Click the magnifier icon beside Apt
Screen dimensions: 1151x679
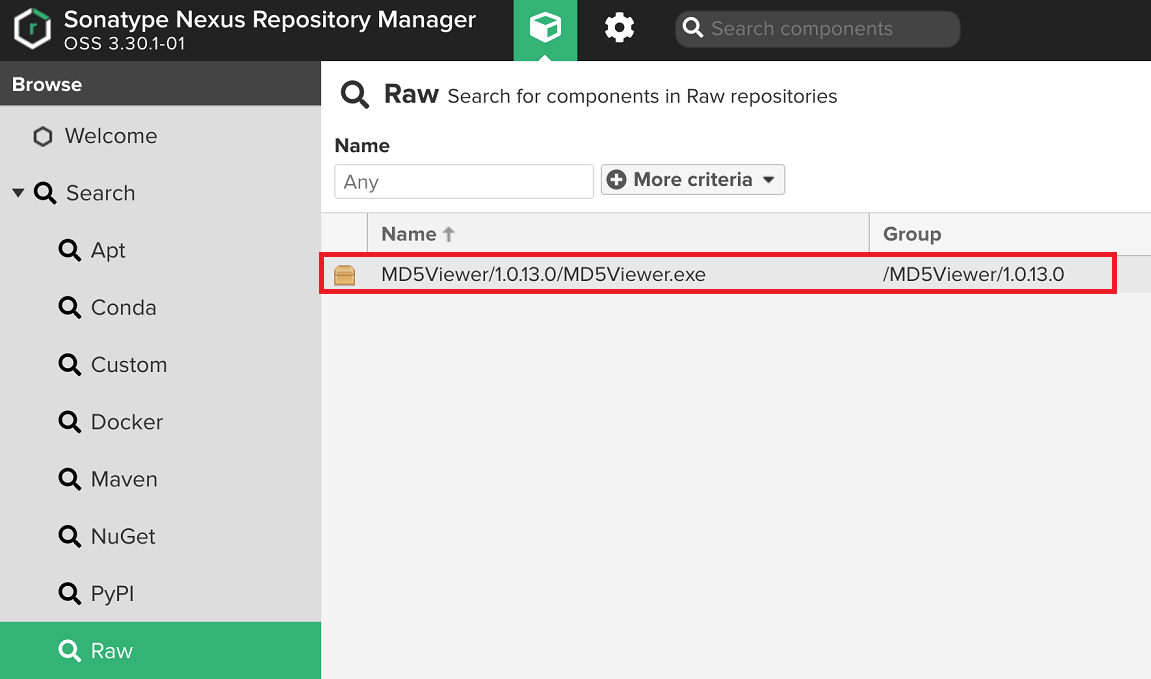click(70, 250)
